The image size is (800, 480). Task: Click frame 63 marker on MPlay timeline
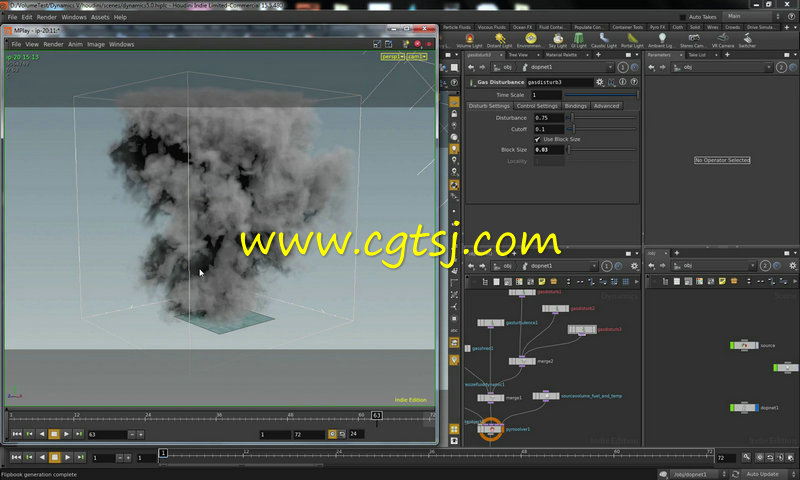tap(377, 415)
